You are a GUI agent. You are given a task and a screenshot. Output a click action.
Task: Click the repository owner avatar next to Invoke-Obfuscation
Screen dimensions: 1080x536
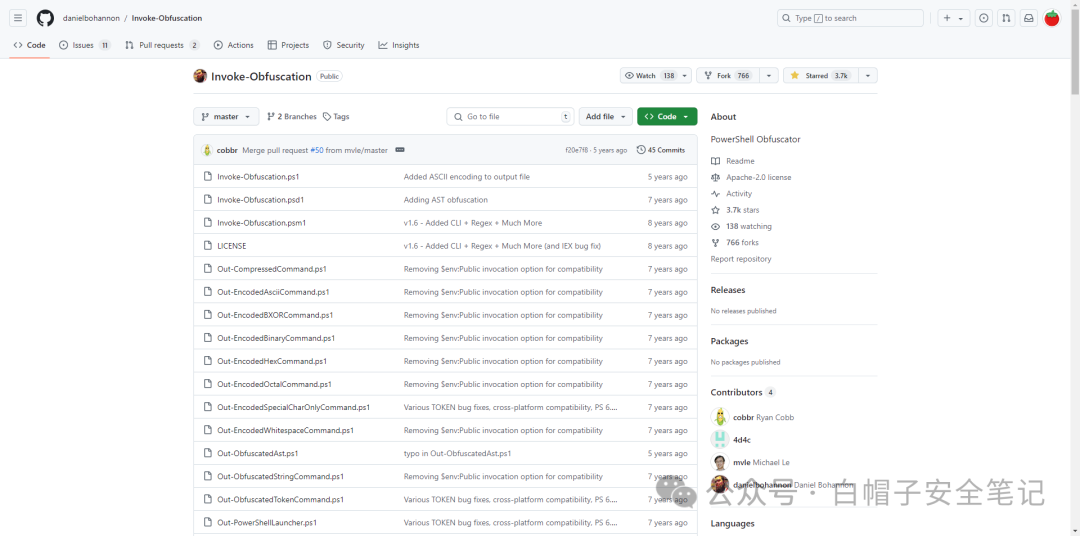coord(200,76)
